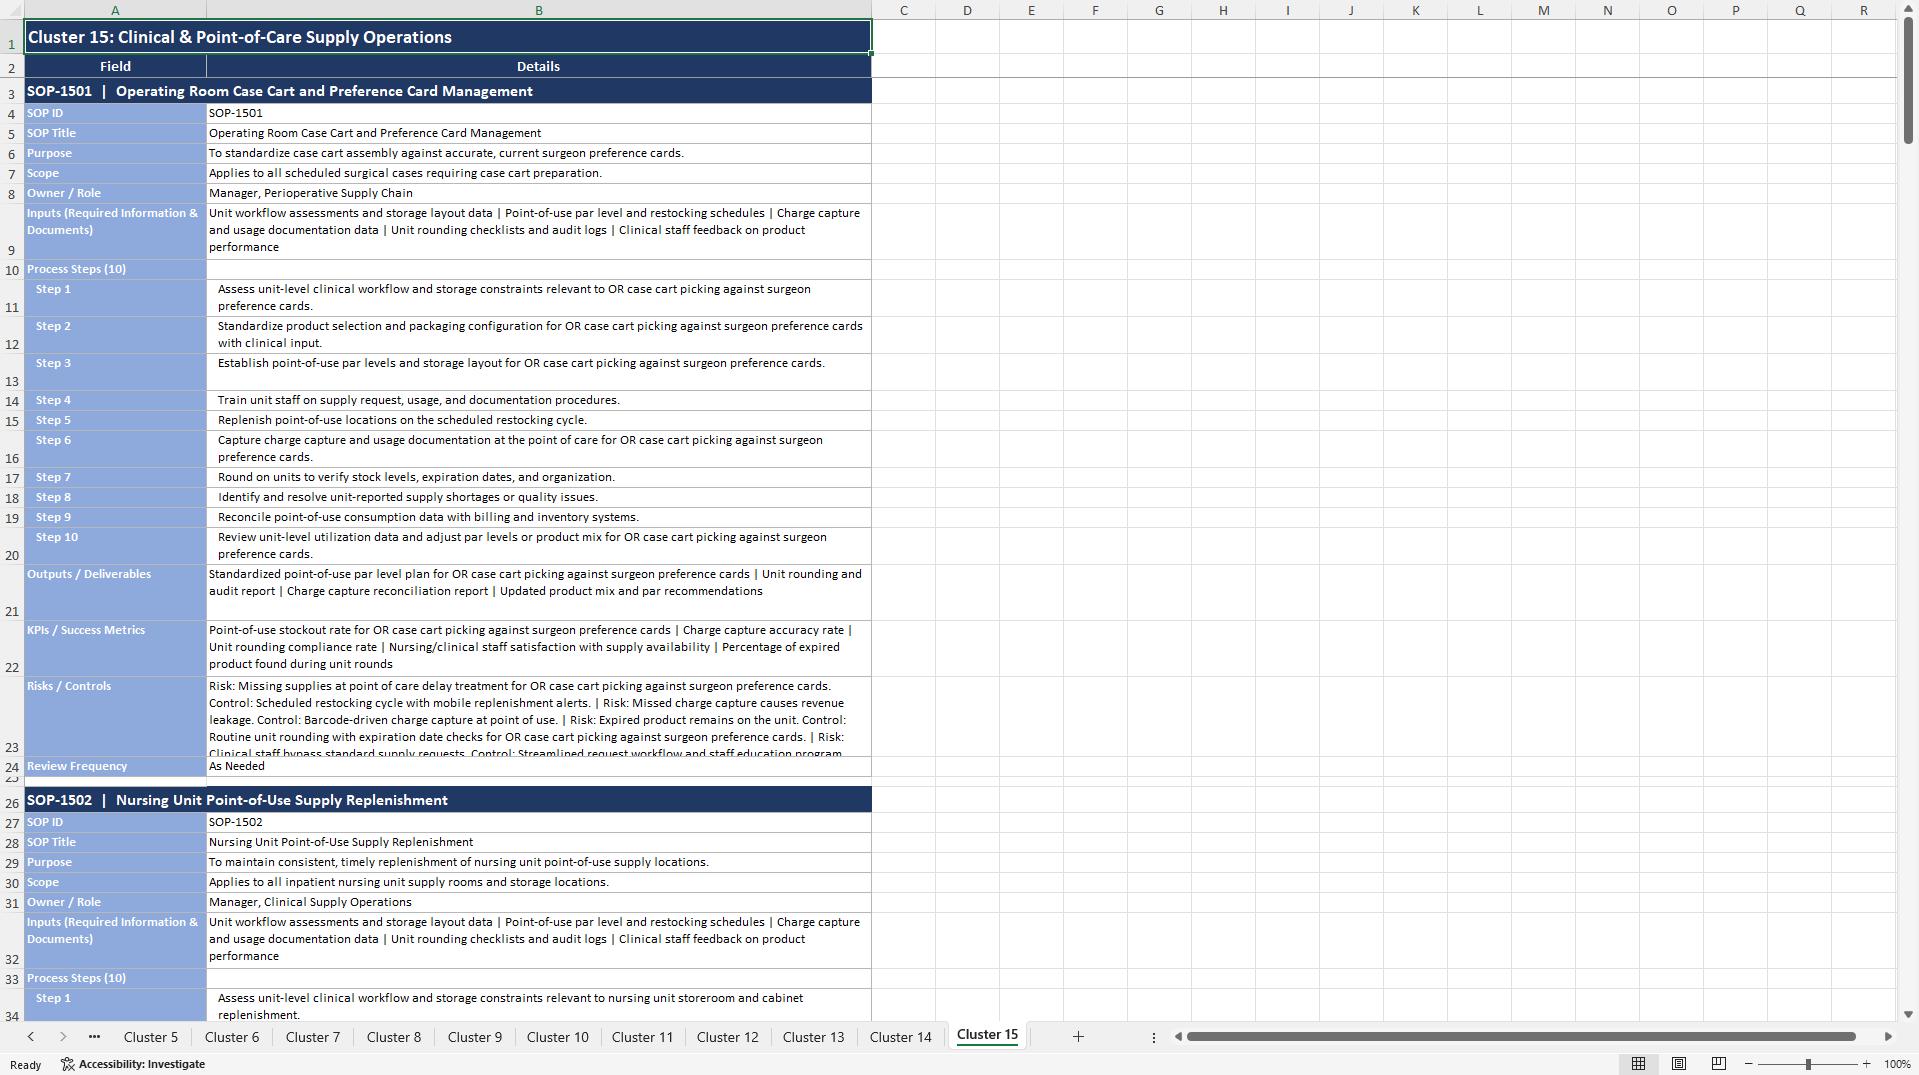This screenshot has width=1919, height=1075.
Task: Select Round on units to verify cell
Action: 539,477
